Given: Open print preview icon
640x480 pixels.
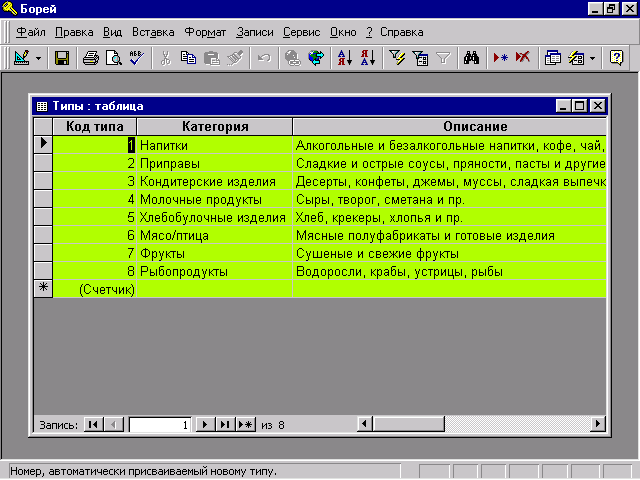Looking at the screenshot, I should [x=113, y=58].
